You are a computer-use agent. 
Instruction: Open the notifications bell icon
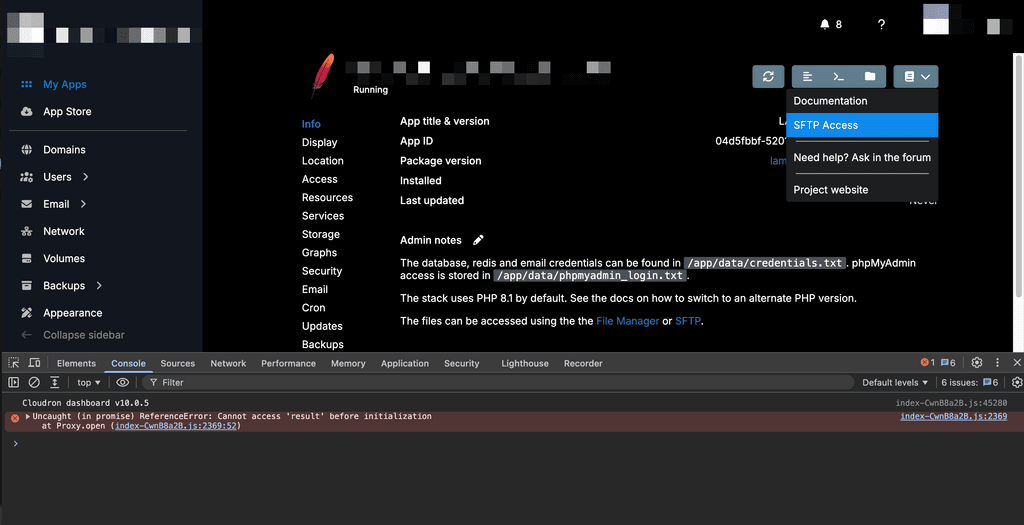click(824, 24)
